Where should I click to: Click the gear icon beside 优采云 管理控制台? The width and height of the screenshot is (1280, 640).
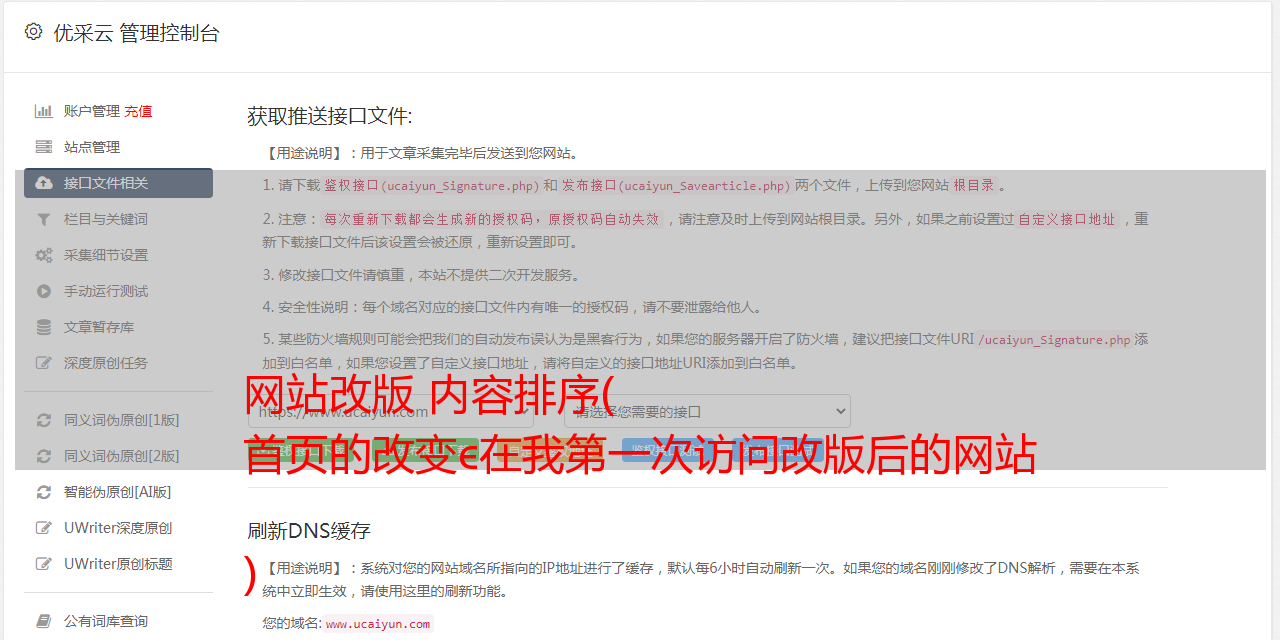[x=33, y=32]
